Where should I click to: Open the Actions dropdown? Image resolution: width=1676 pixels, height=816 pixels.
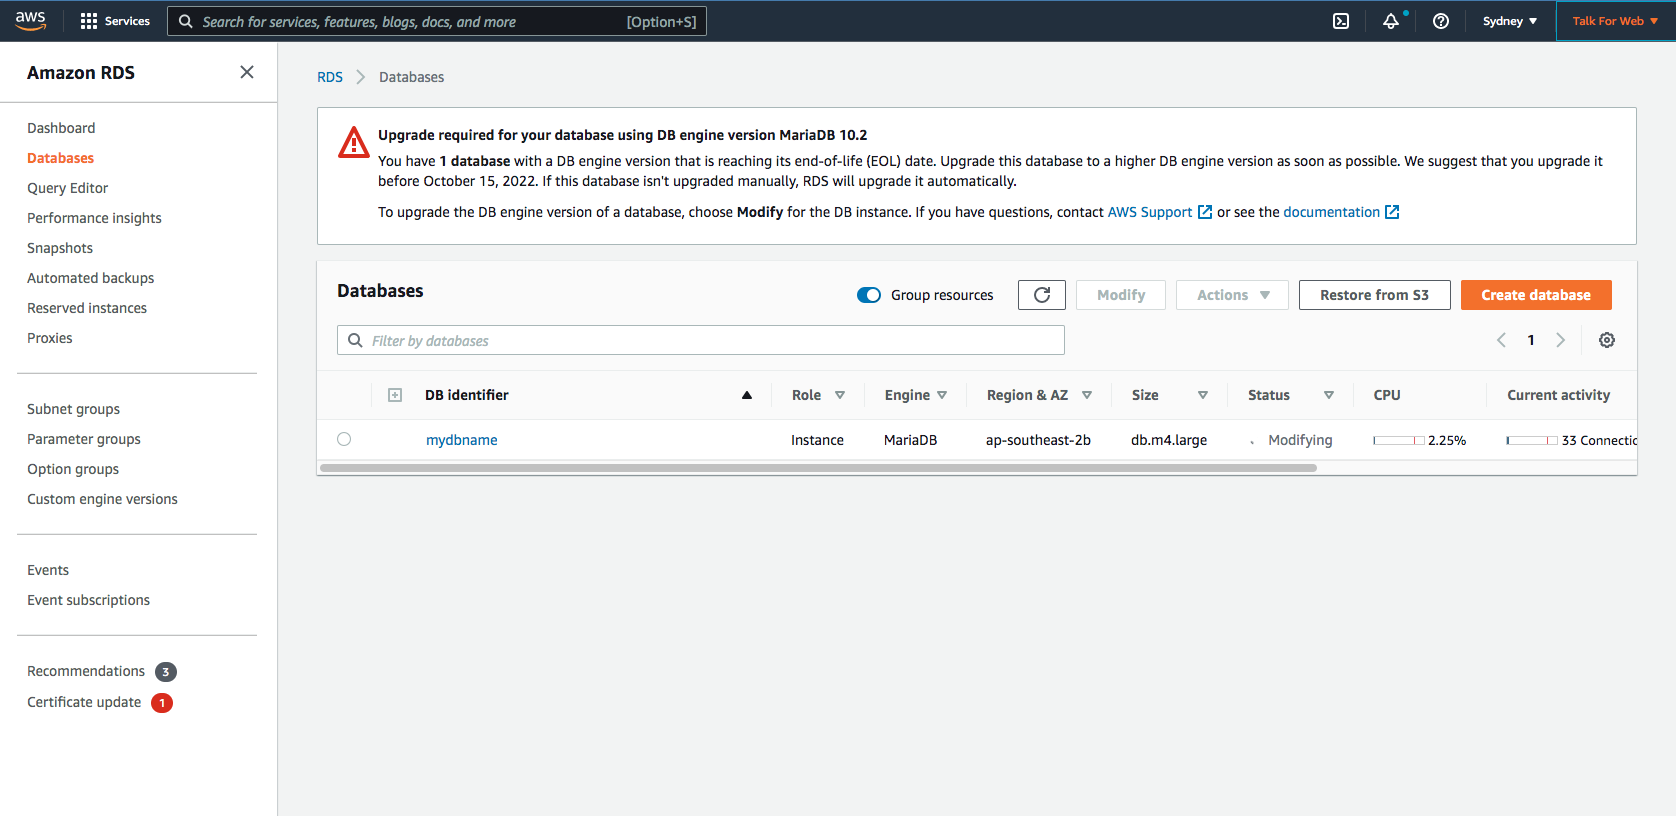click(1232, 295)
